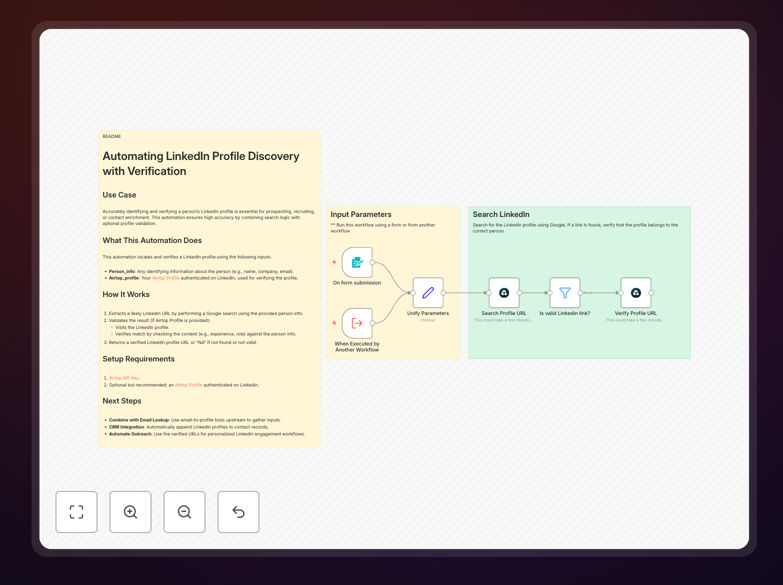Click the Airtop Profile link under inputs
783x585 pixels.
(166, 278)
